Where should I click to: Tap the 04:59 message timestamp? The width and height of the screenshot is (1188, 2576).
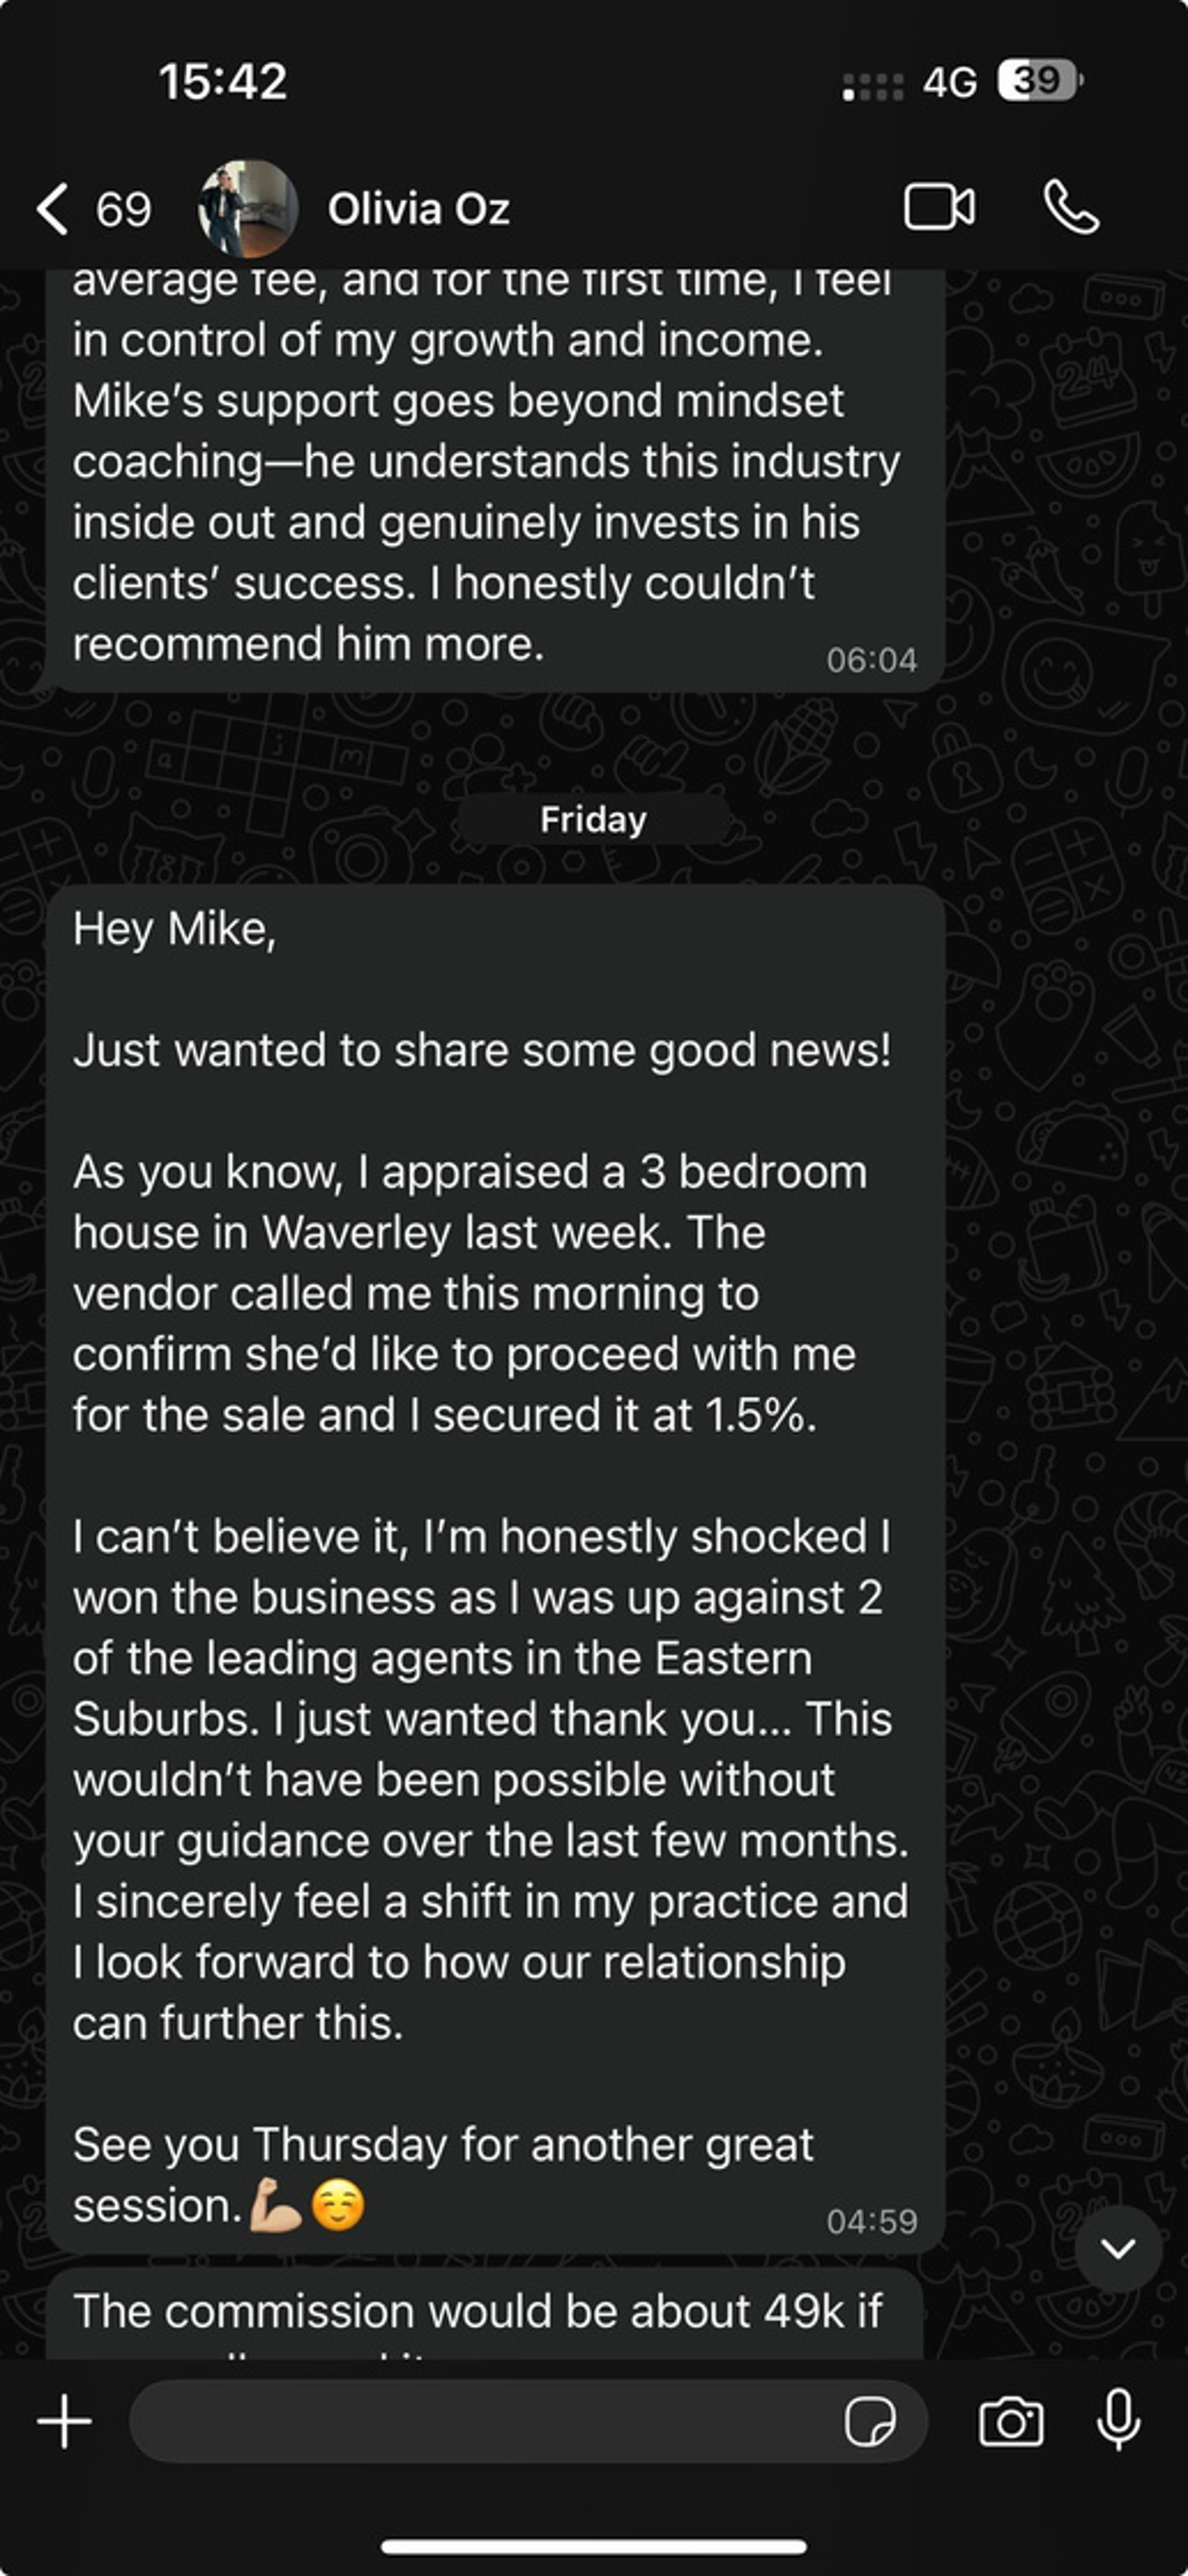point(871,2221)
